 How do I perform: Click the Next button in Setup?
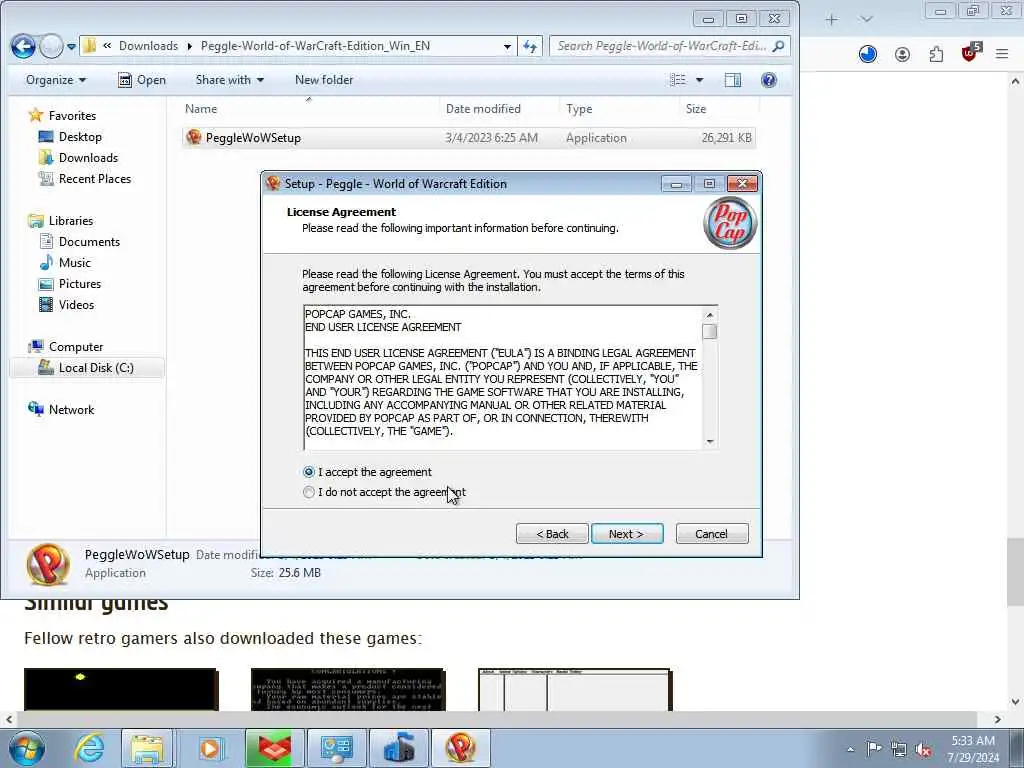tap(627, 534)
